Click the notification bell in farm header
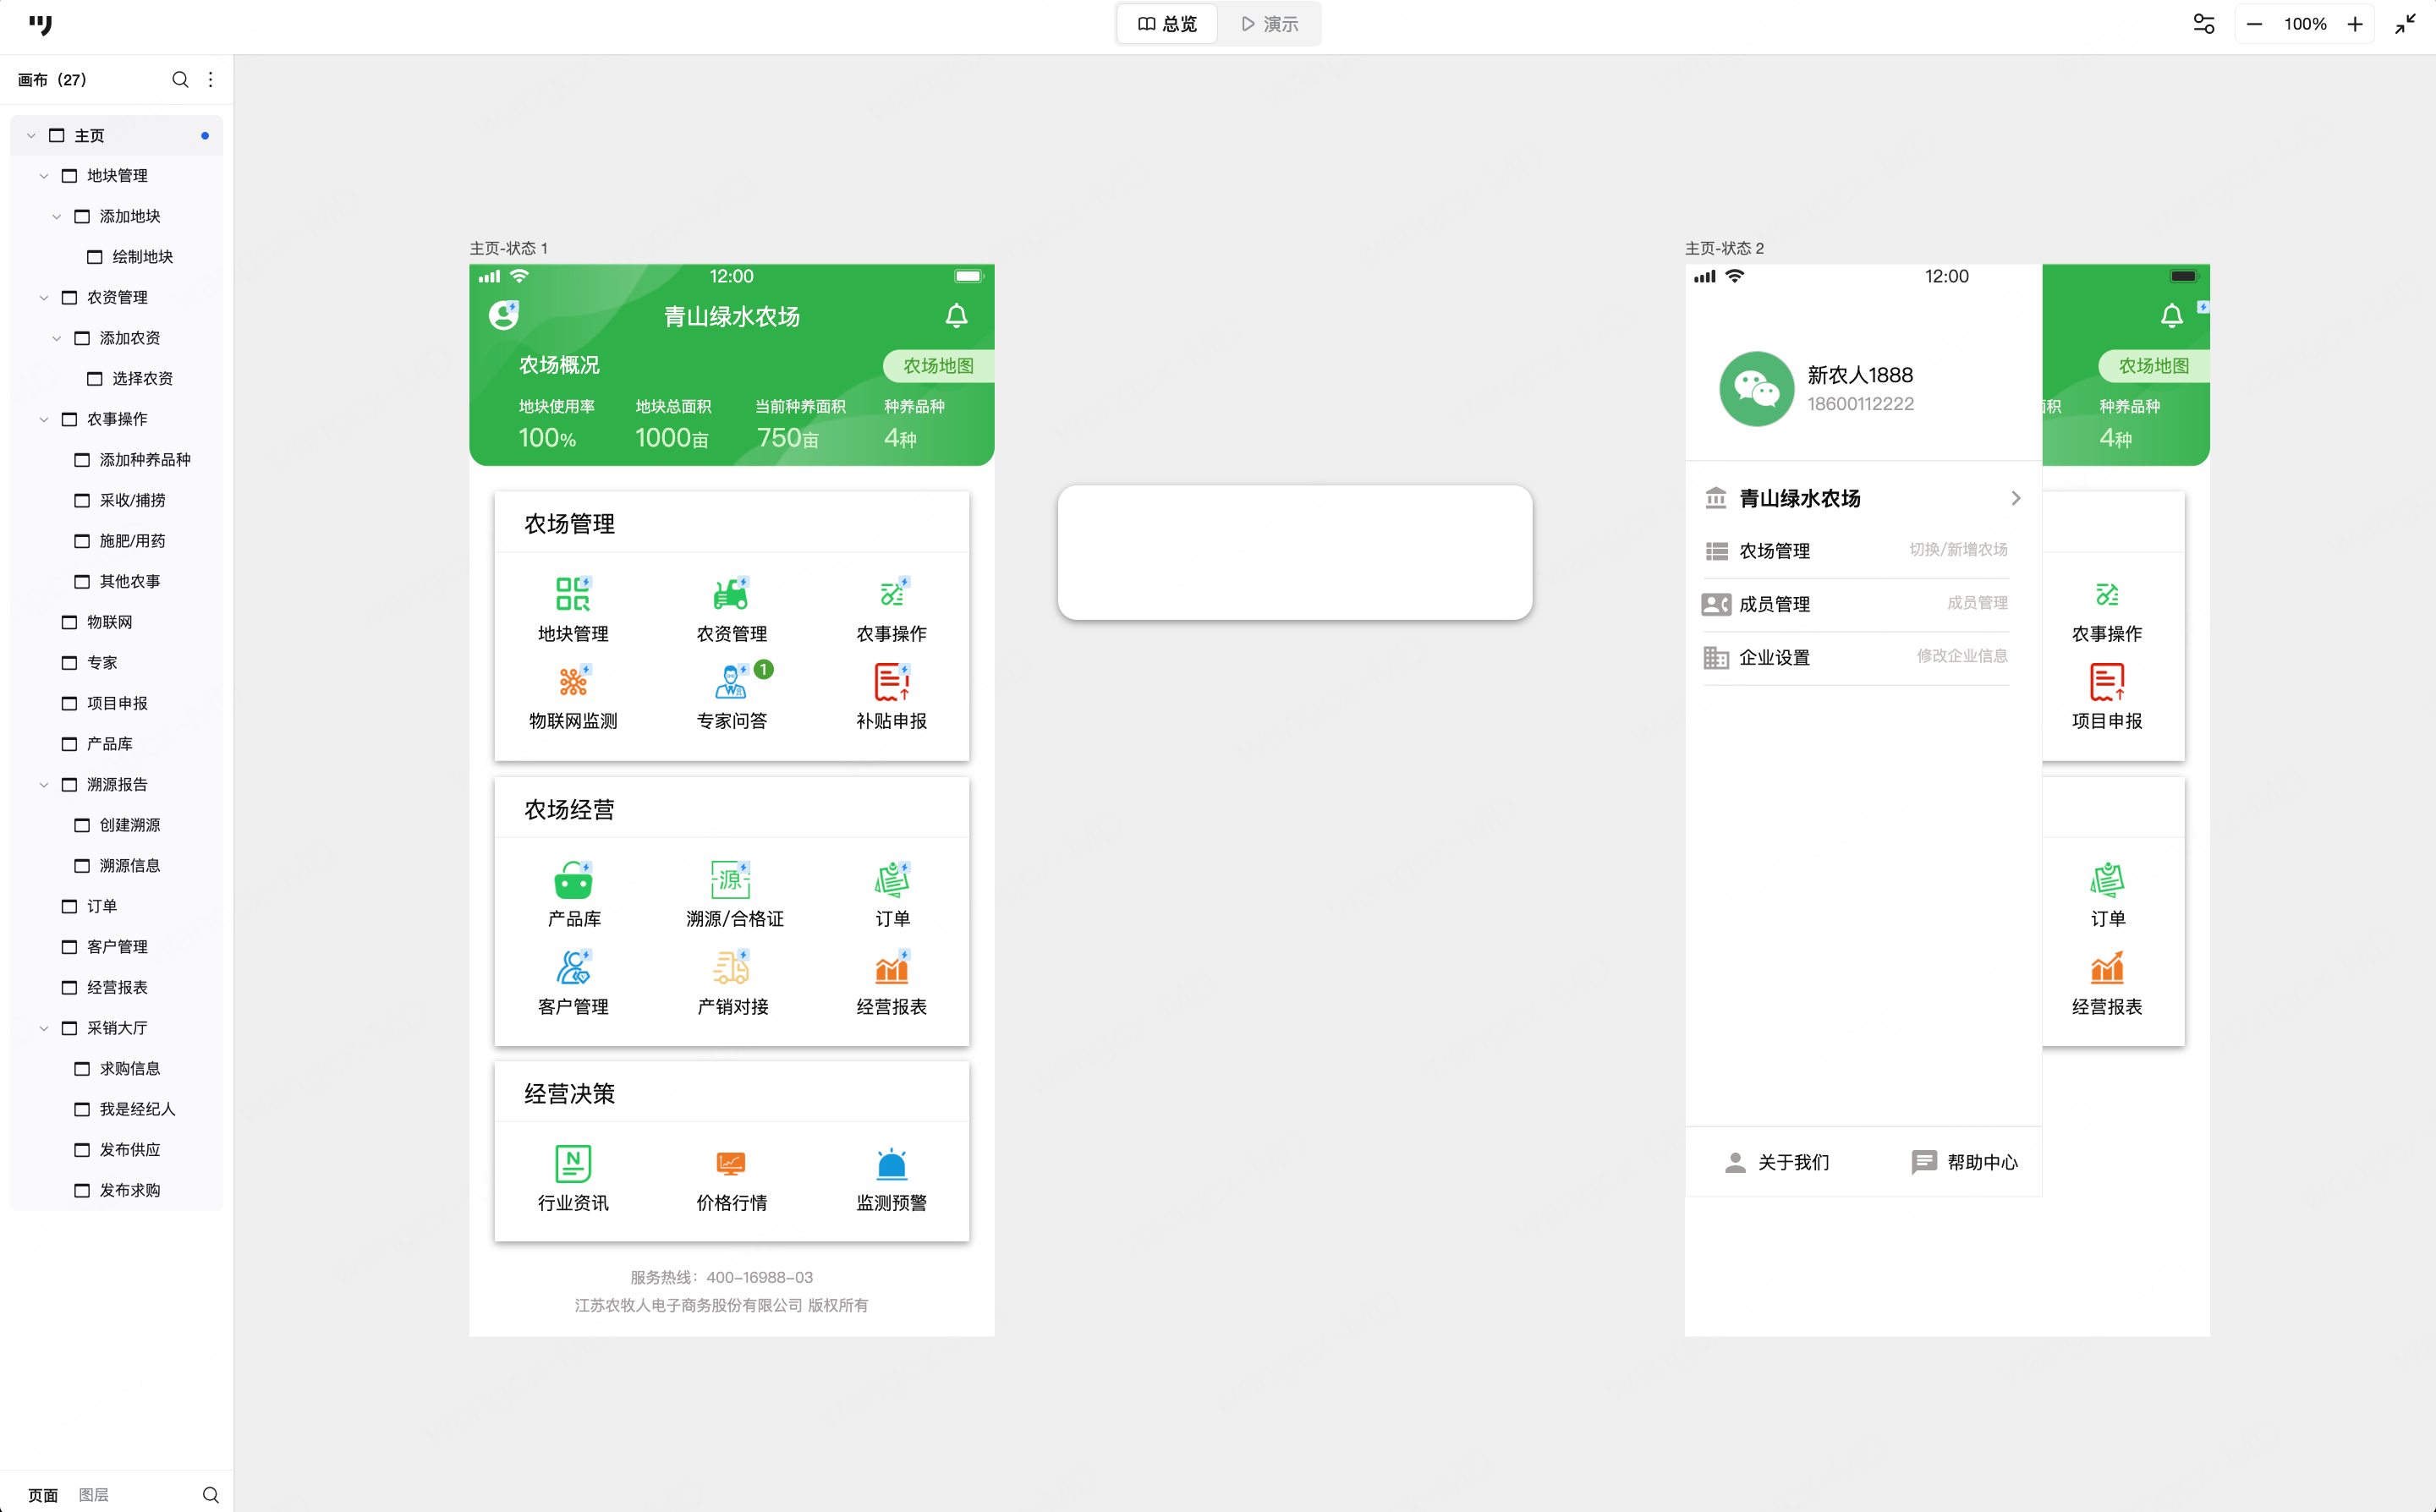This screenshot has height=1512, width=2436. click(x=956, y=316)
